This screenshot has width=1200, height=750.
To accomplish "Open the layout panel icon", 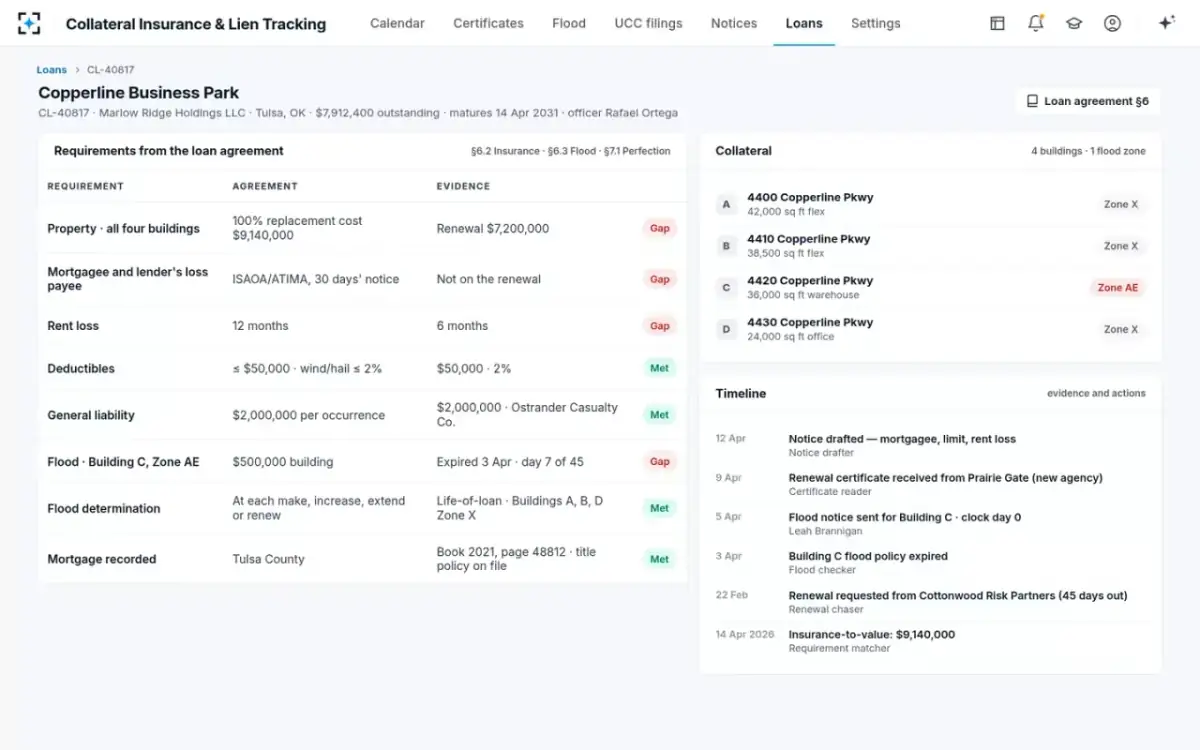I will 997,23.
